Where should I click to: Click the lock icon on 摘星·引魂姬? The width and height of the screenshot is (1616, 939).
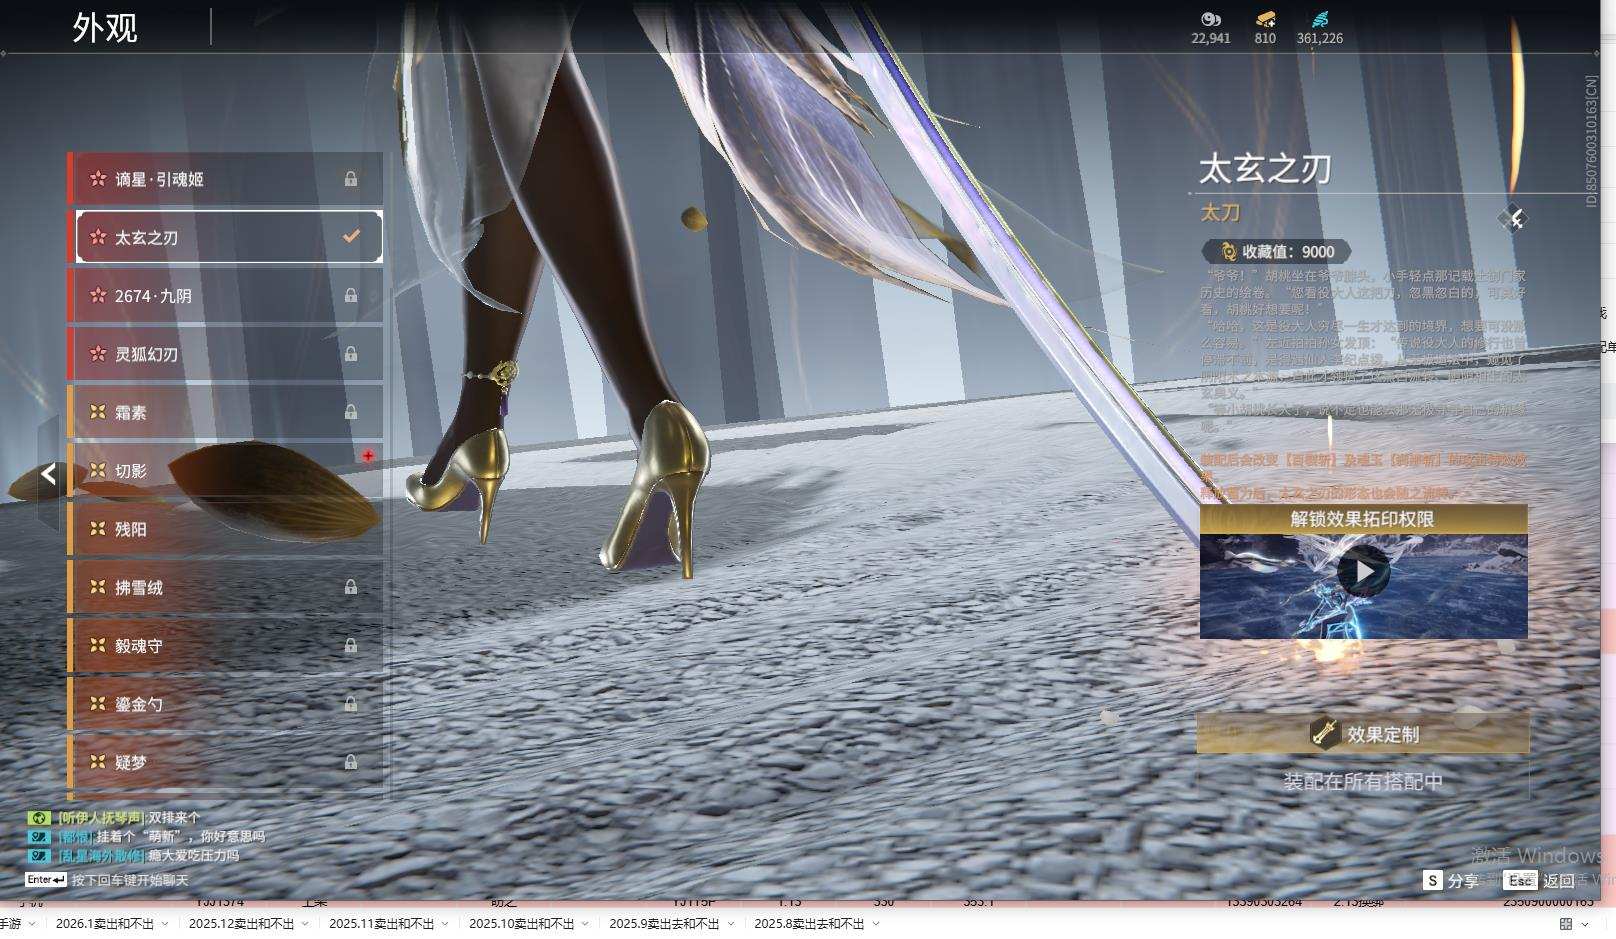tap(351, 179)
